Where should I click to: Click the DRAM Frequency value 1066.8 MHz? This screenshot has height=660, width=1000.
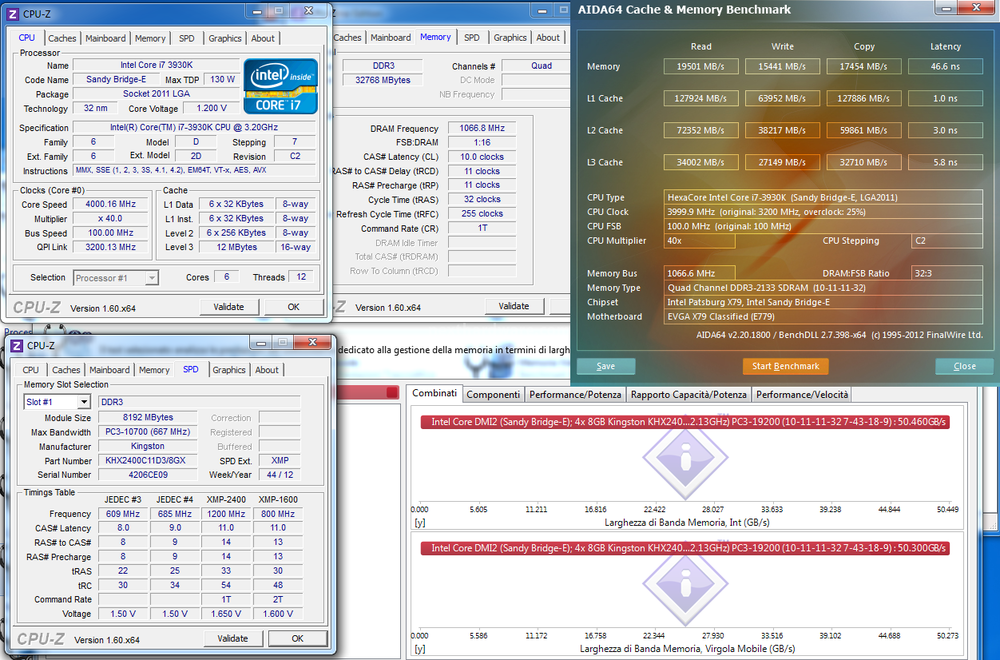(x=482, y=128)
